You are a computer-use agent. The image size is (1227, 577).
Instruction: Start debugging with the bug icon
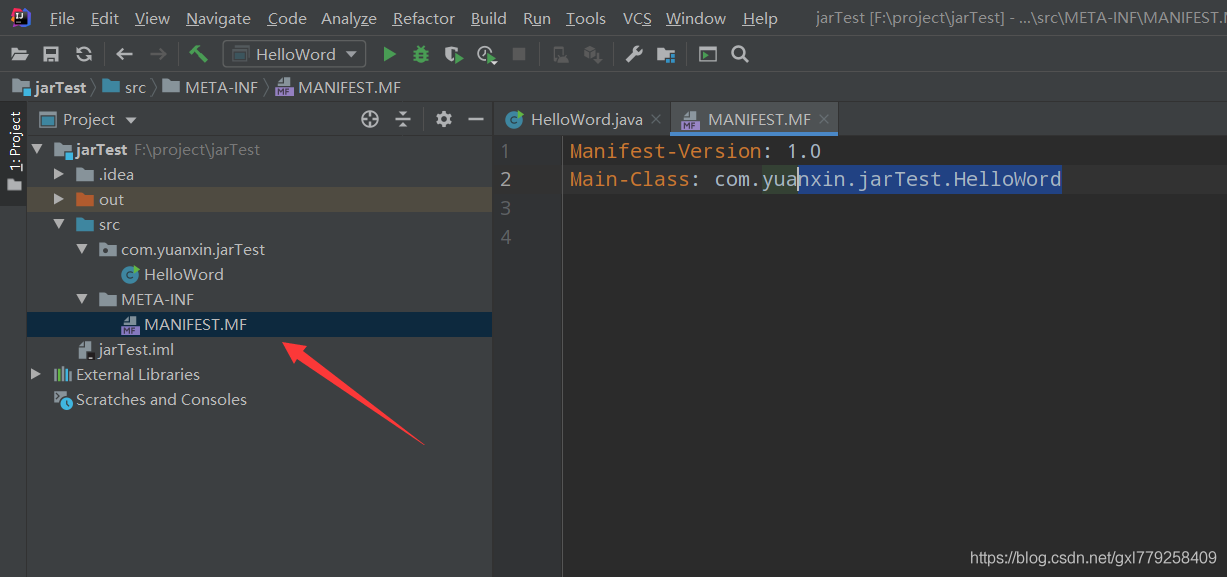pos(421,55)
